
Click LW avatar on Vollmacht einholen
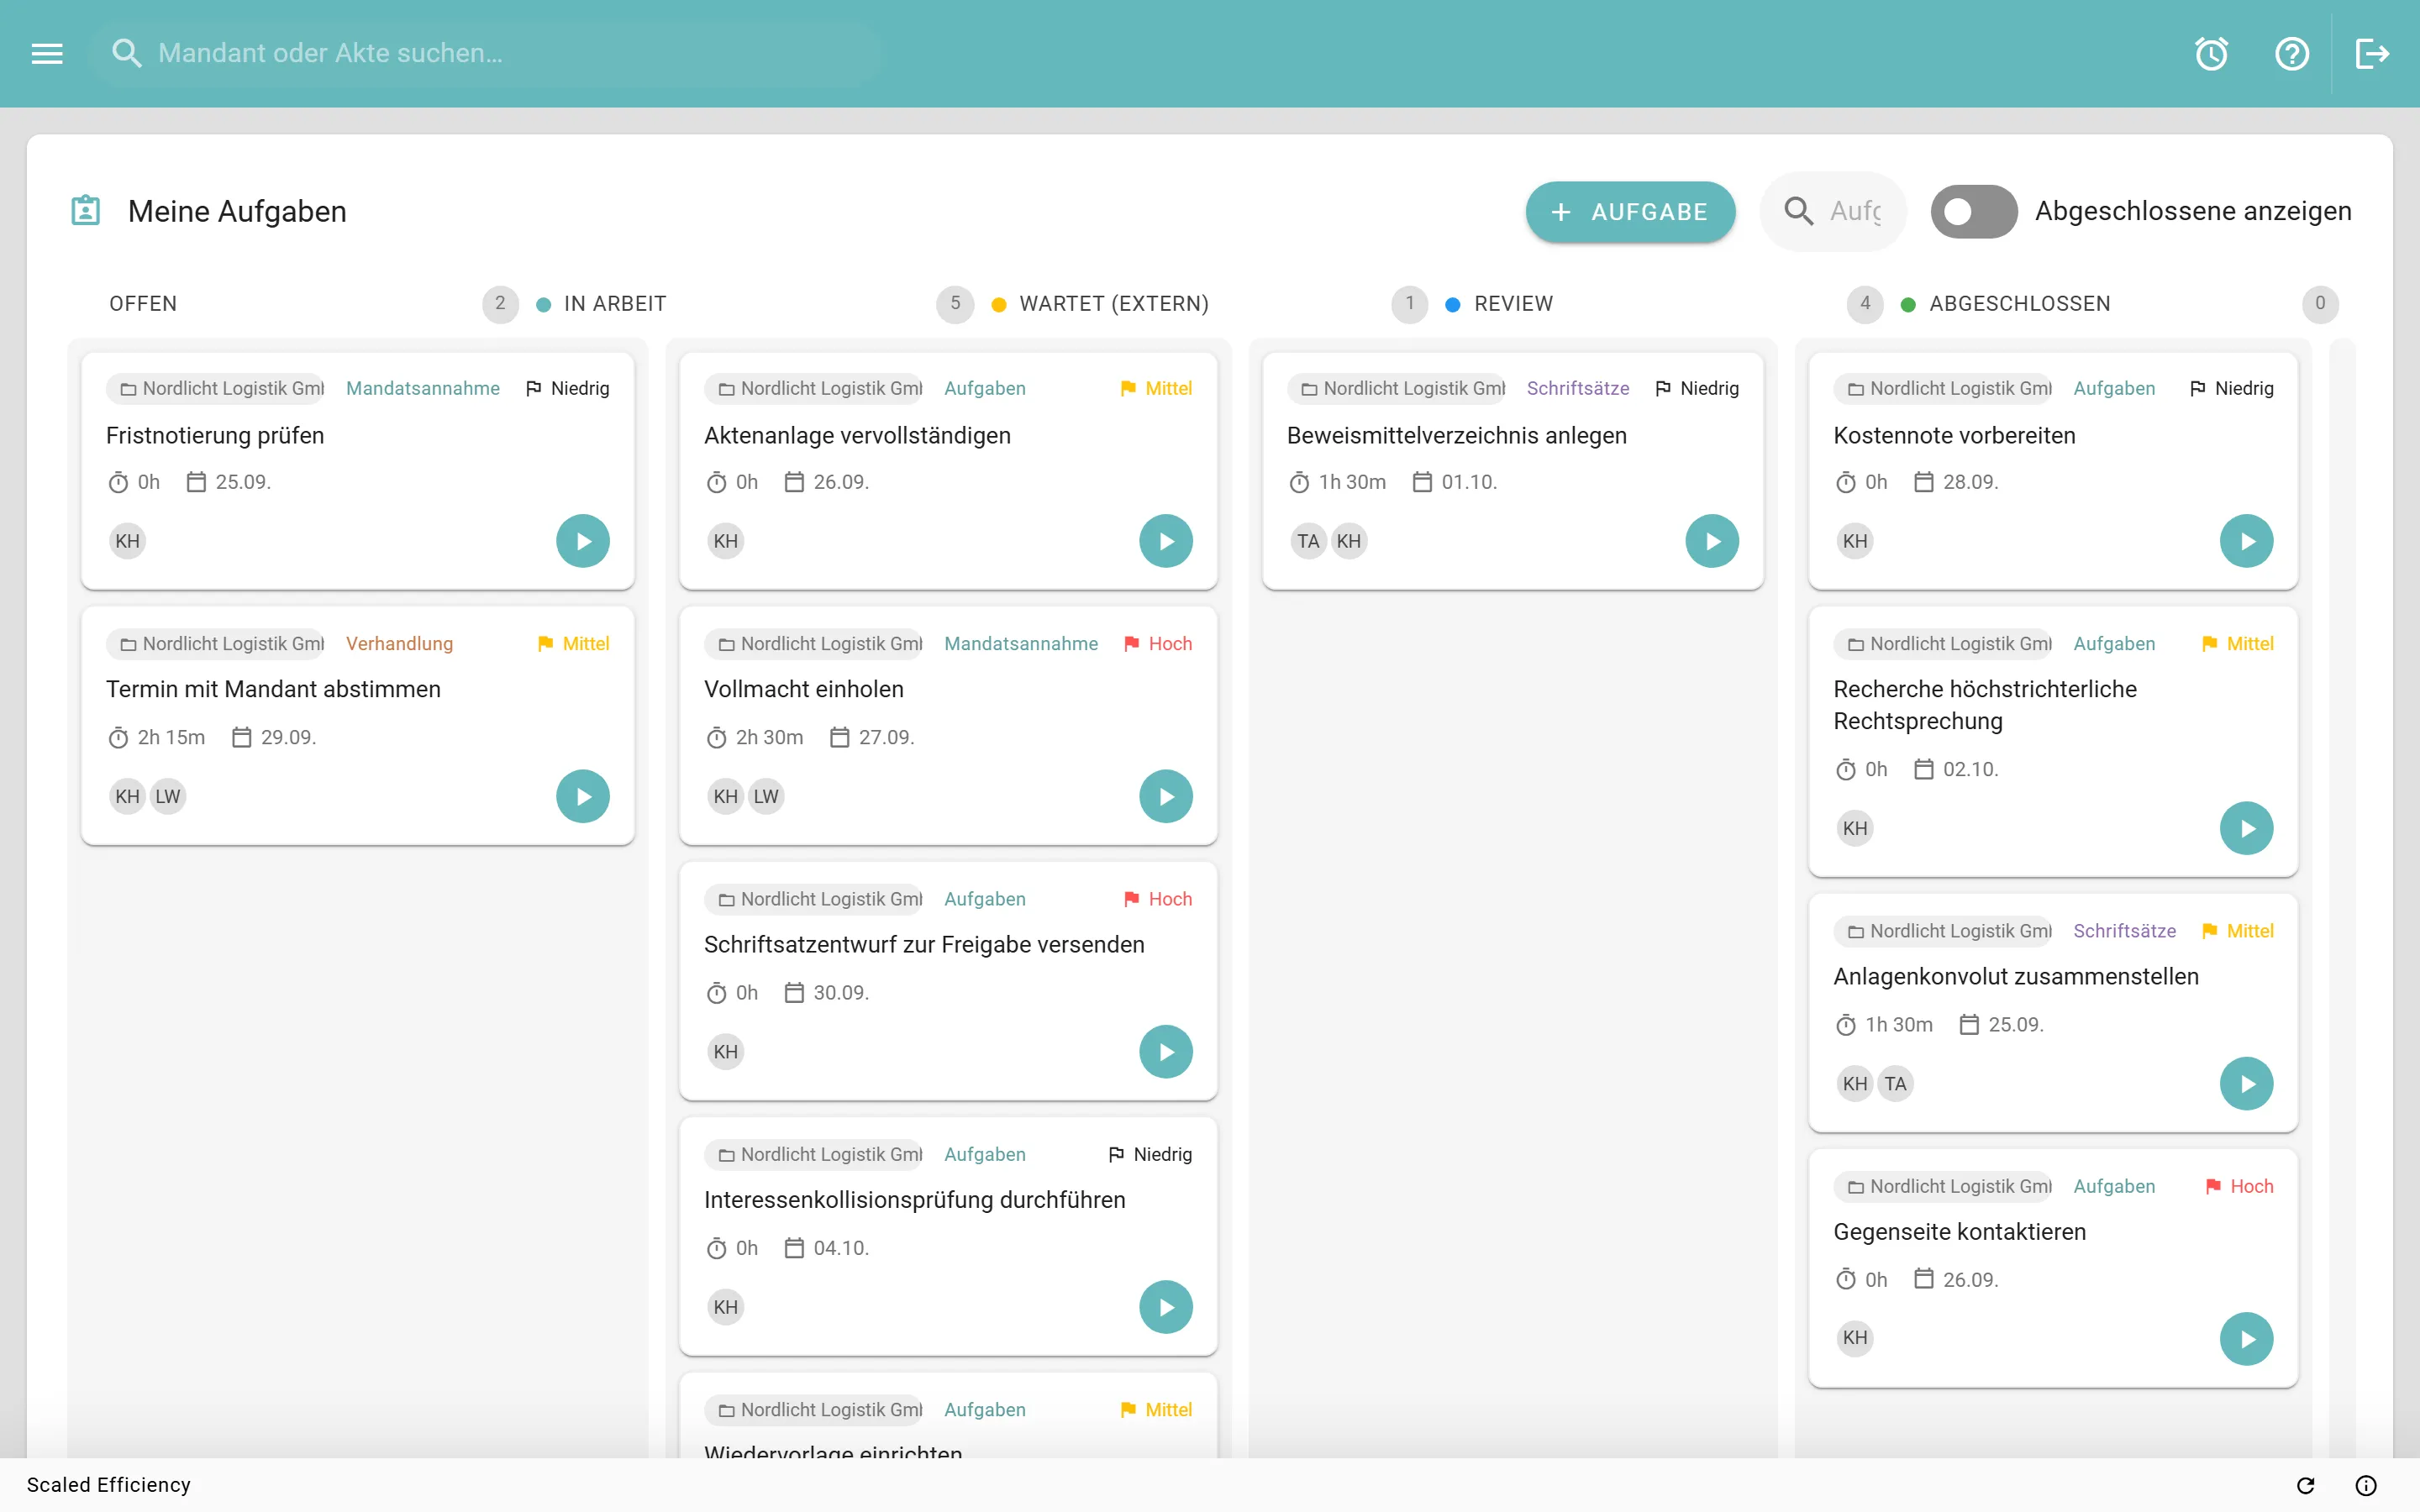coord(766,796)
